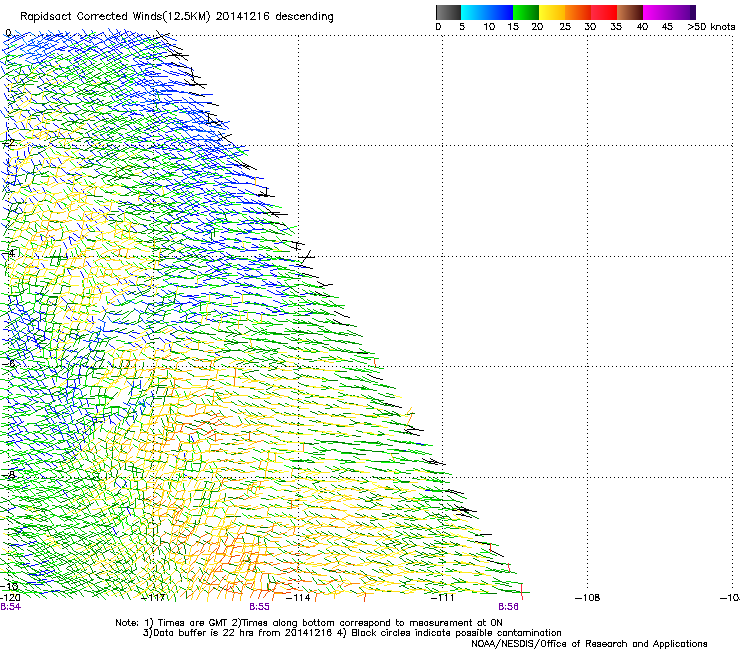
Task: Click the '45' label under the color bar
Action: coord(667,27)
